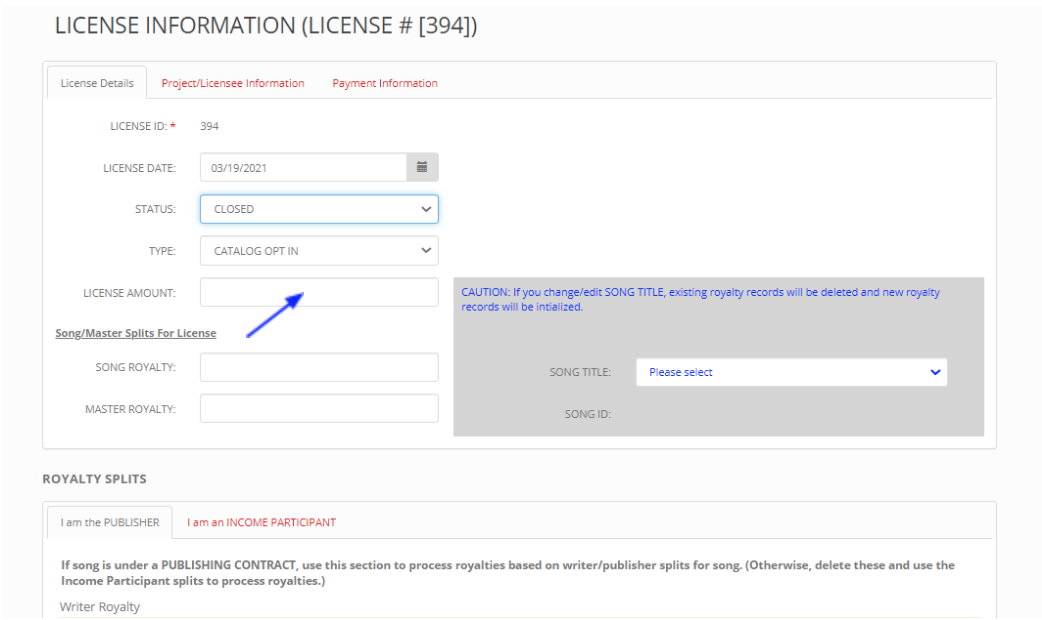Select the I am the PUBLISHER tab

pos(110,522)
